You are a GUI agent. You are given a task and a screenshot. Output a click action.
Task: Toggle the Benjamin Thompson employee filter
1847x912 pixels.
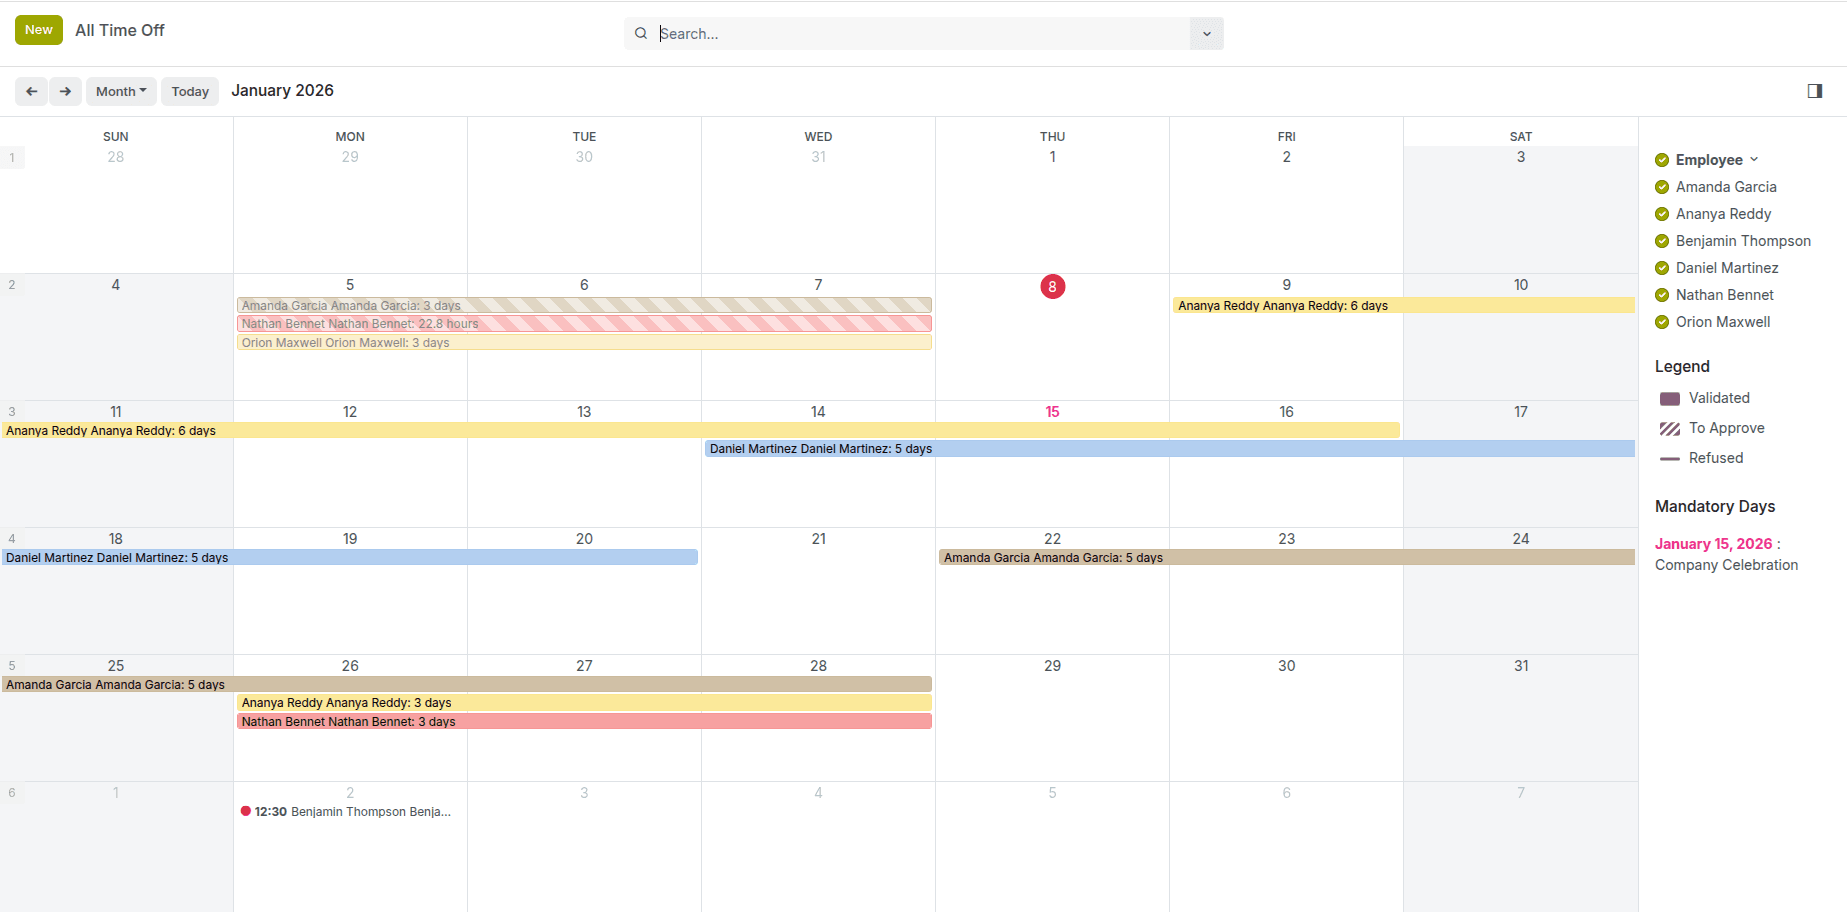[1742, 241]
